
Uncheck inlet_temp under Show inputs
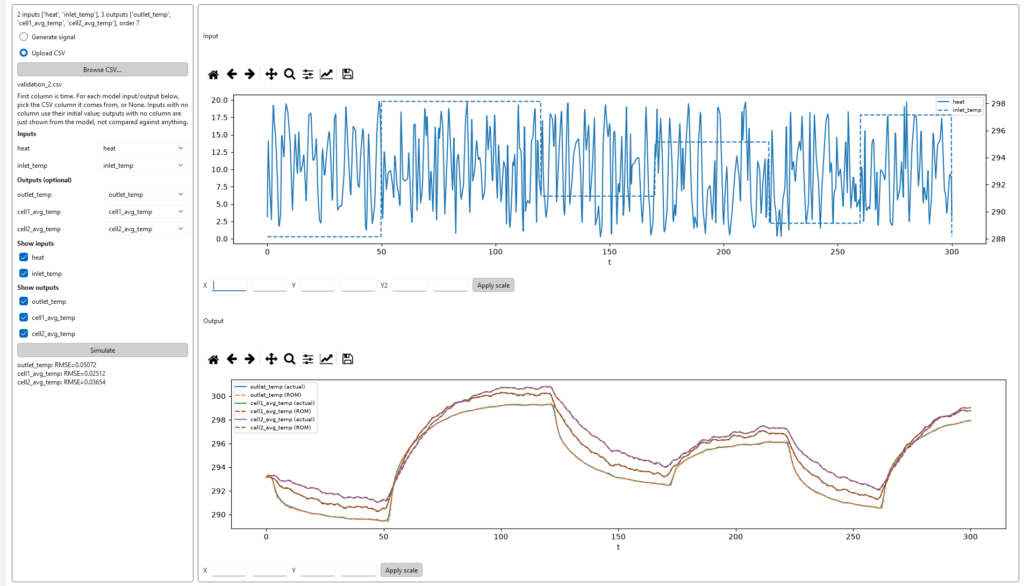[24, 273]
